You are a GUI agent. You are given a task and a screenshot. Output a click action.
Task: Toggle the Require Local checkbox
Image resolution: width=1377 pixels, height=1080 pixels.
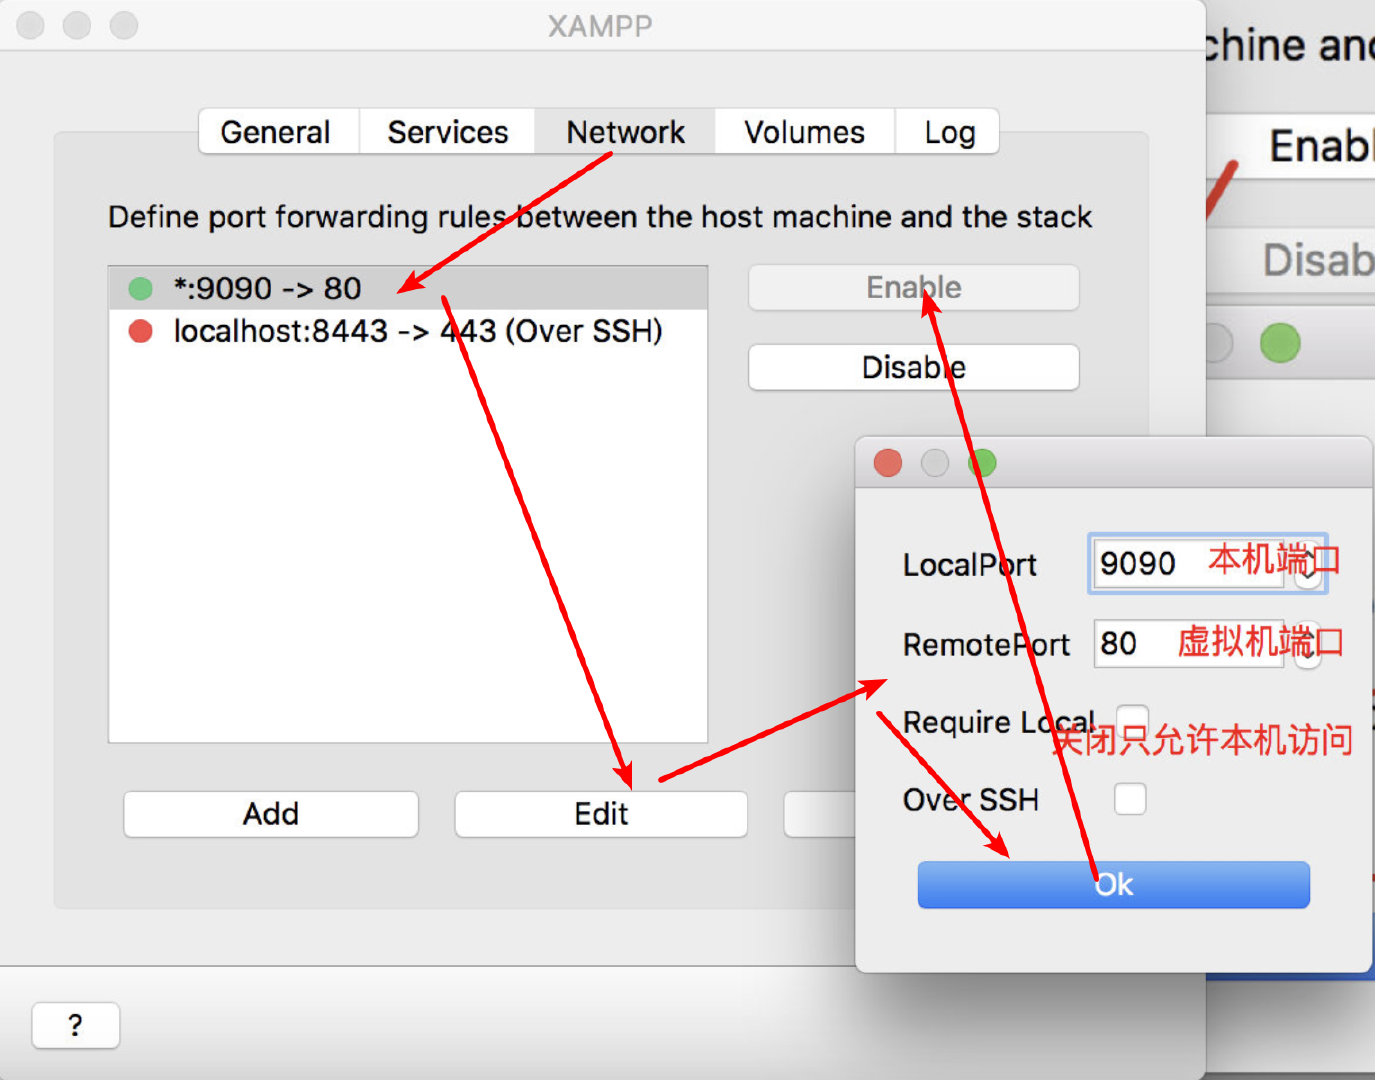(1132, 719)
